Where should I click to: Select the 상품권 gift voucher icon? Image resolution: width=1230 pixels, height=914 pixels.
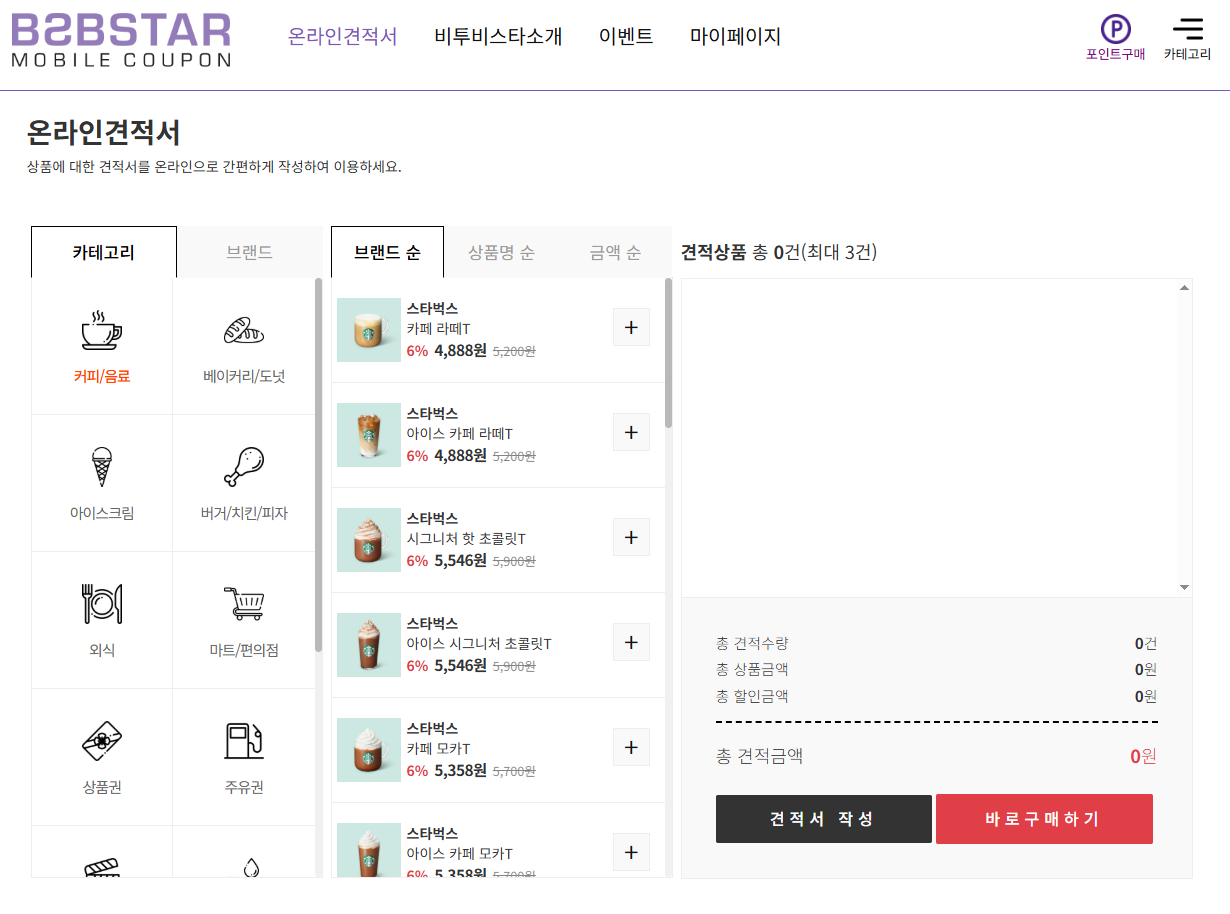101,741
